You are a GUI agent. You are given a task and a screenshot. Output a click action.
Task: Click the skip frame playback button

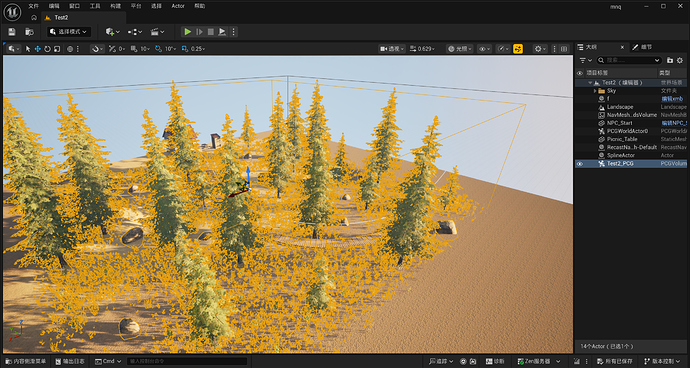199,32
